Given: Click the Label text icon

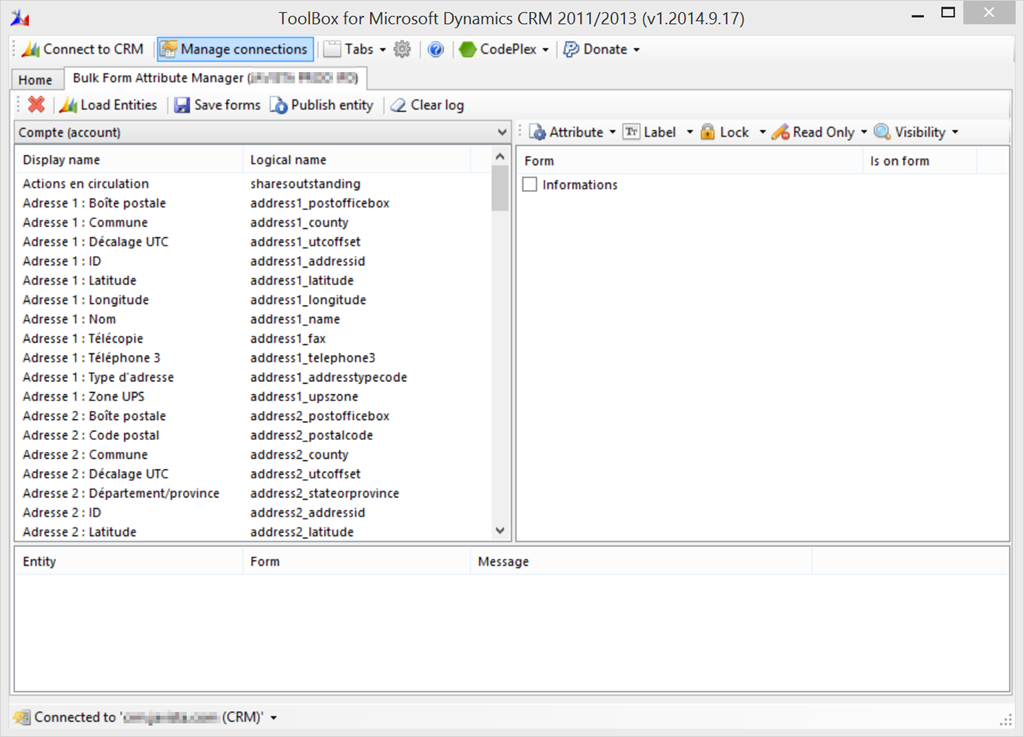Looking at the screenshot, I should point(632,132).
